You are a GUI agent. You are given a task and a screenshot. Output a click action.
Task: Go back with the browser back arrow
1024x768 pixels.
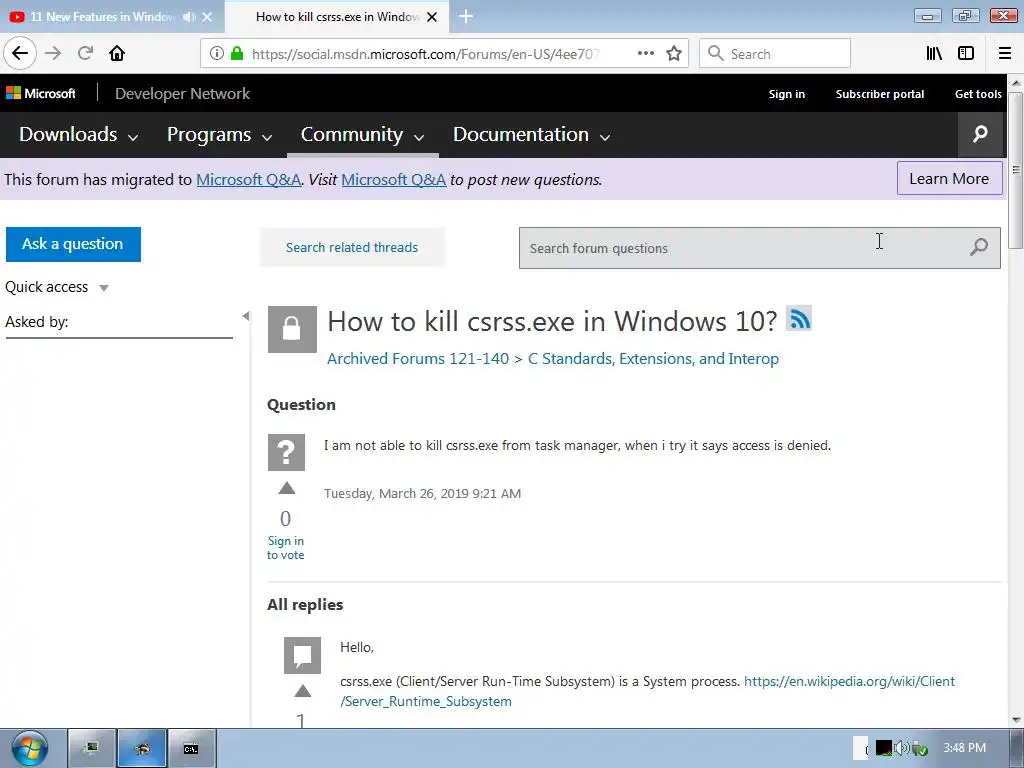point(20,53)
